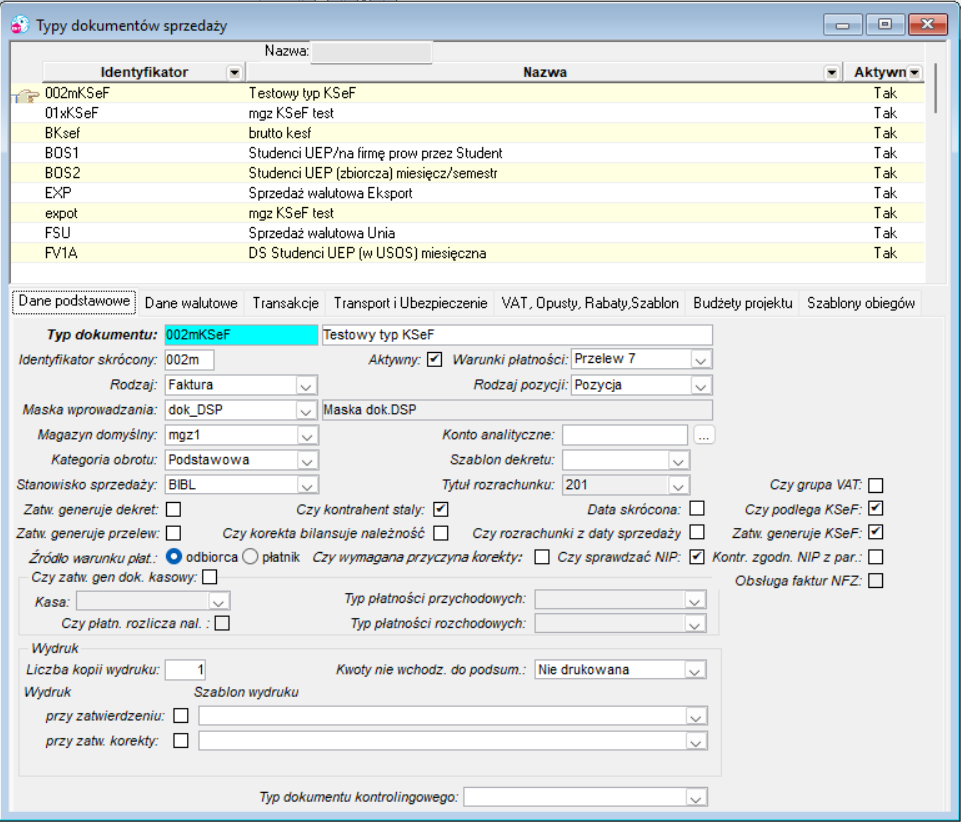Enable wydruk przy zatwierdzeniu checkbox
Image resolution: width=961 pixels, height=822 pixels.
(x=181, y=715)
